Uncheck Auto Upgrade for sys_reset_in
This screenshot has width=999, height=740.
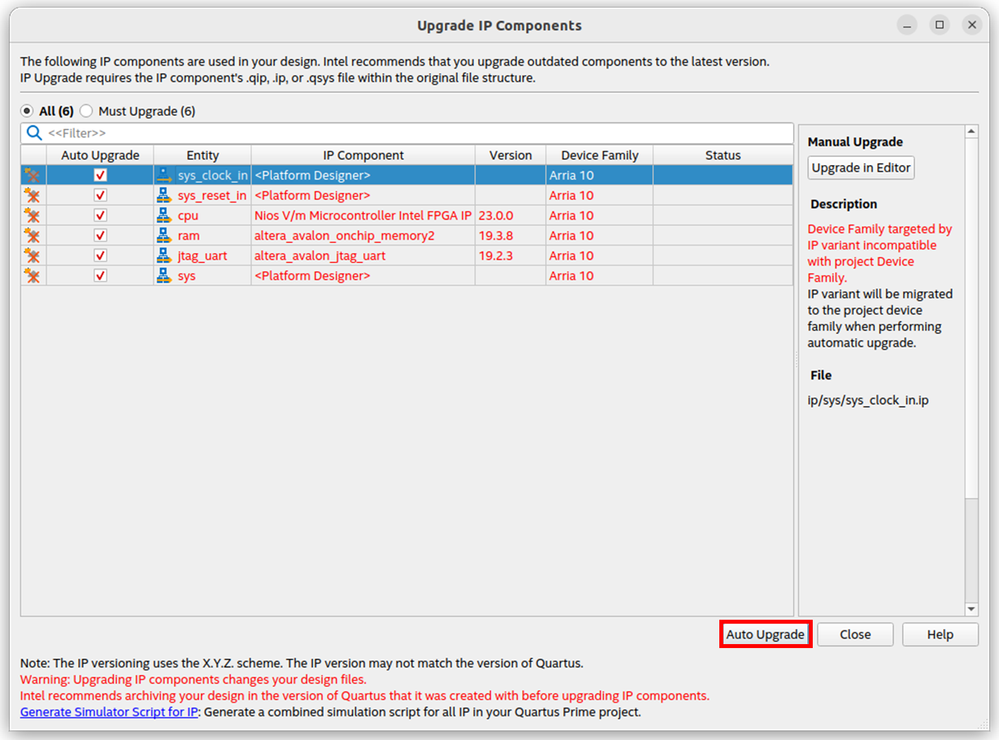coord(100,195)
